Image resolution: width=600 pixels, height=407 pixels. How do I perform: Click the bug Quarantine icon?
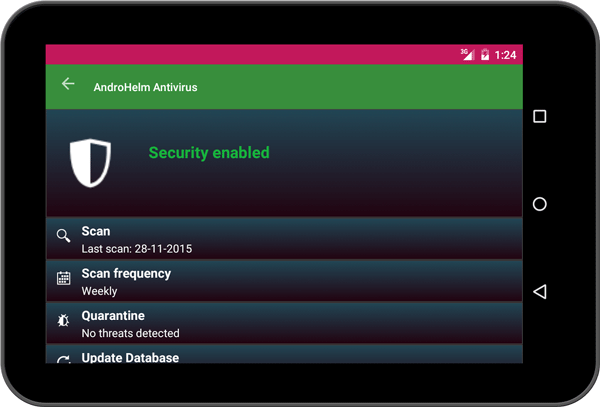tap(63, 321)
